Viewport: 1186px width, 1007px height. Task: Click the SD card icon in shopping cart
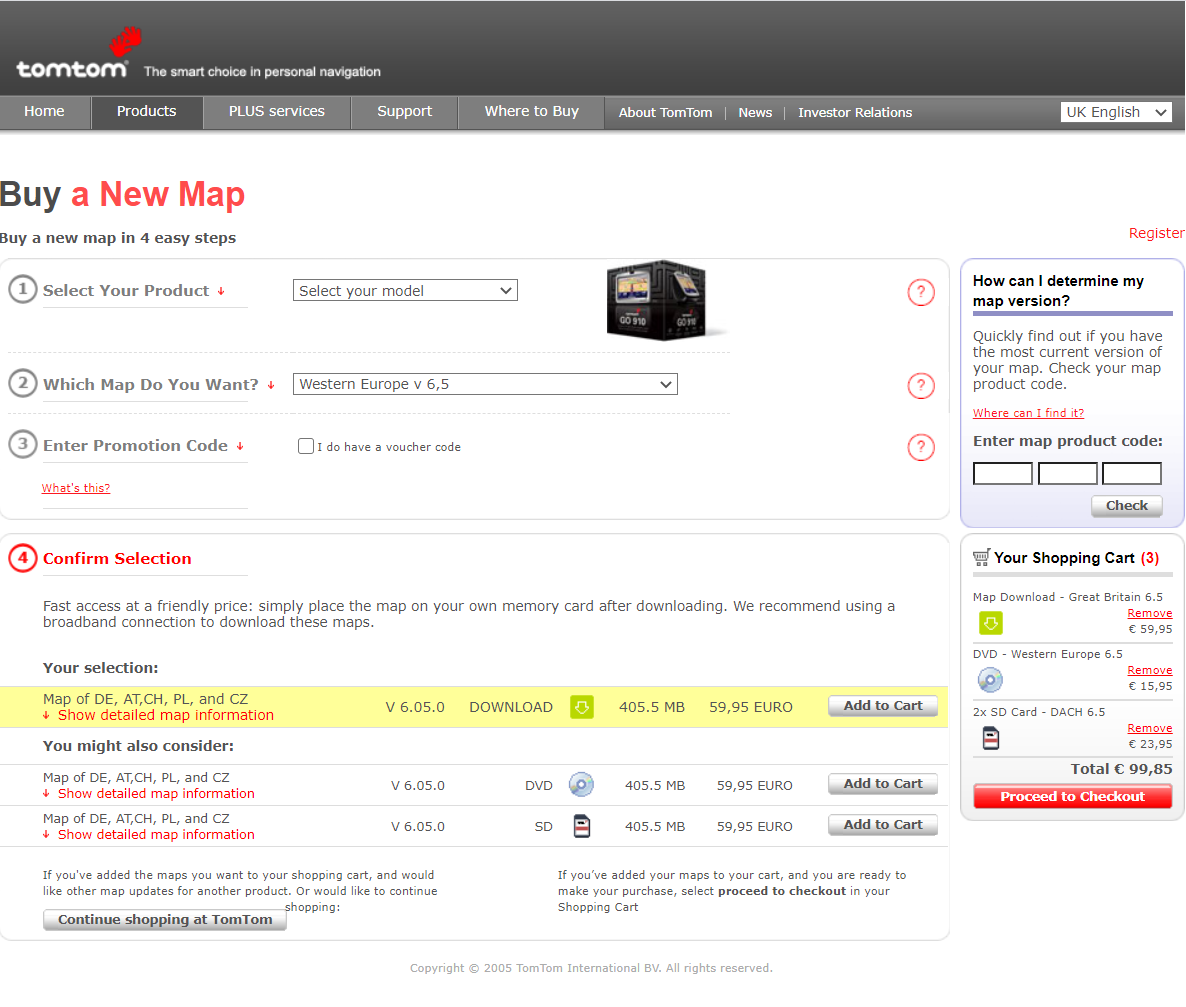[991, 738]
